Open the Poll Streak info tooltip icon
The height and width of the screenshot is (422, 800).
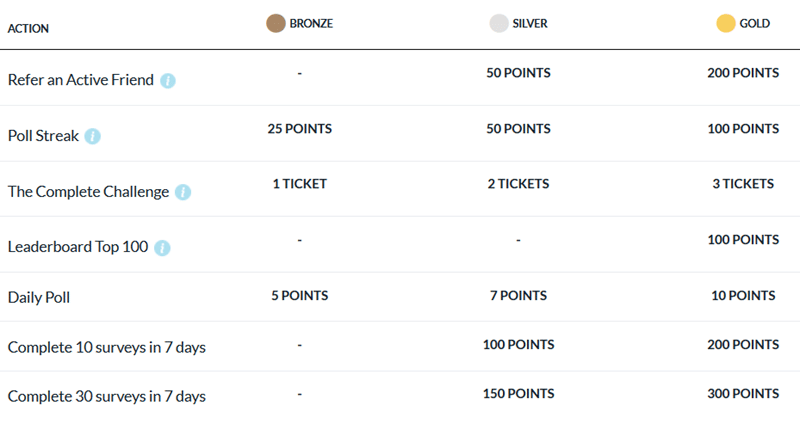92,136
